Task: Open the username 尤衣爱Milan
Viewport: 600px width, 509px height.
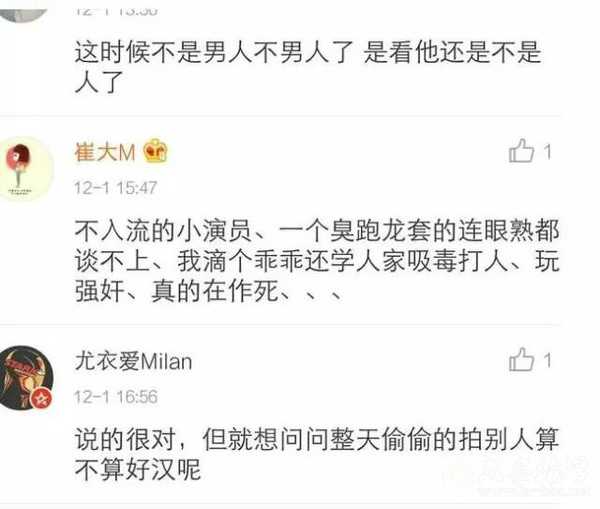Action: point(133,361)
